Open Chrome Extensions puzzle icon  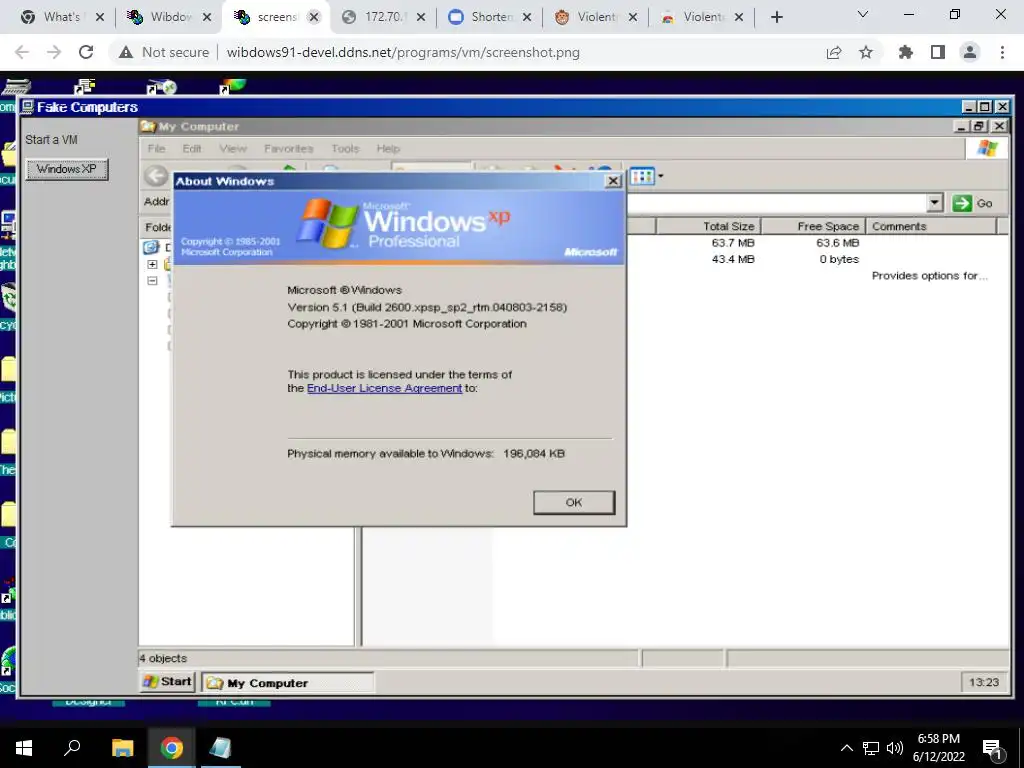tap(906, 52)
